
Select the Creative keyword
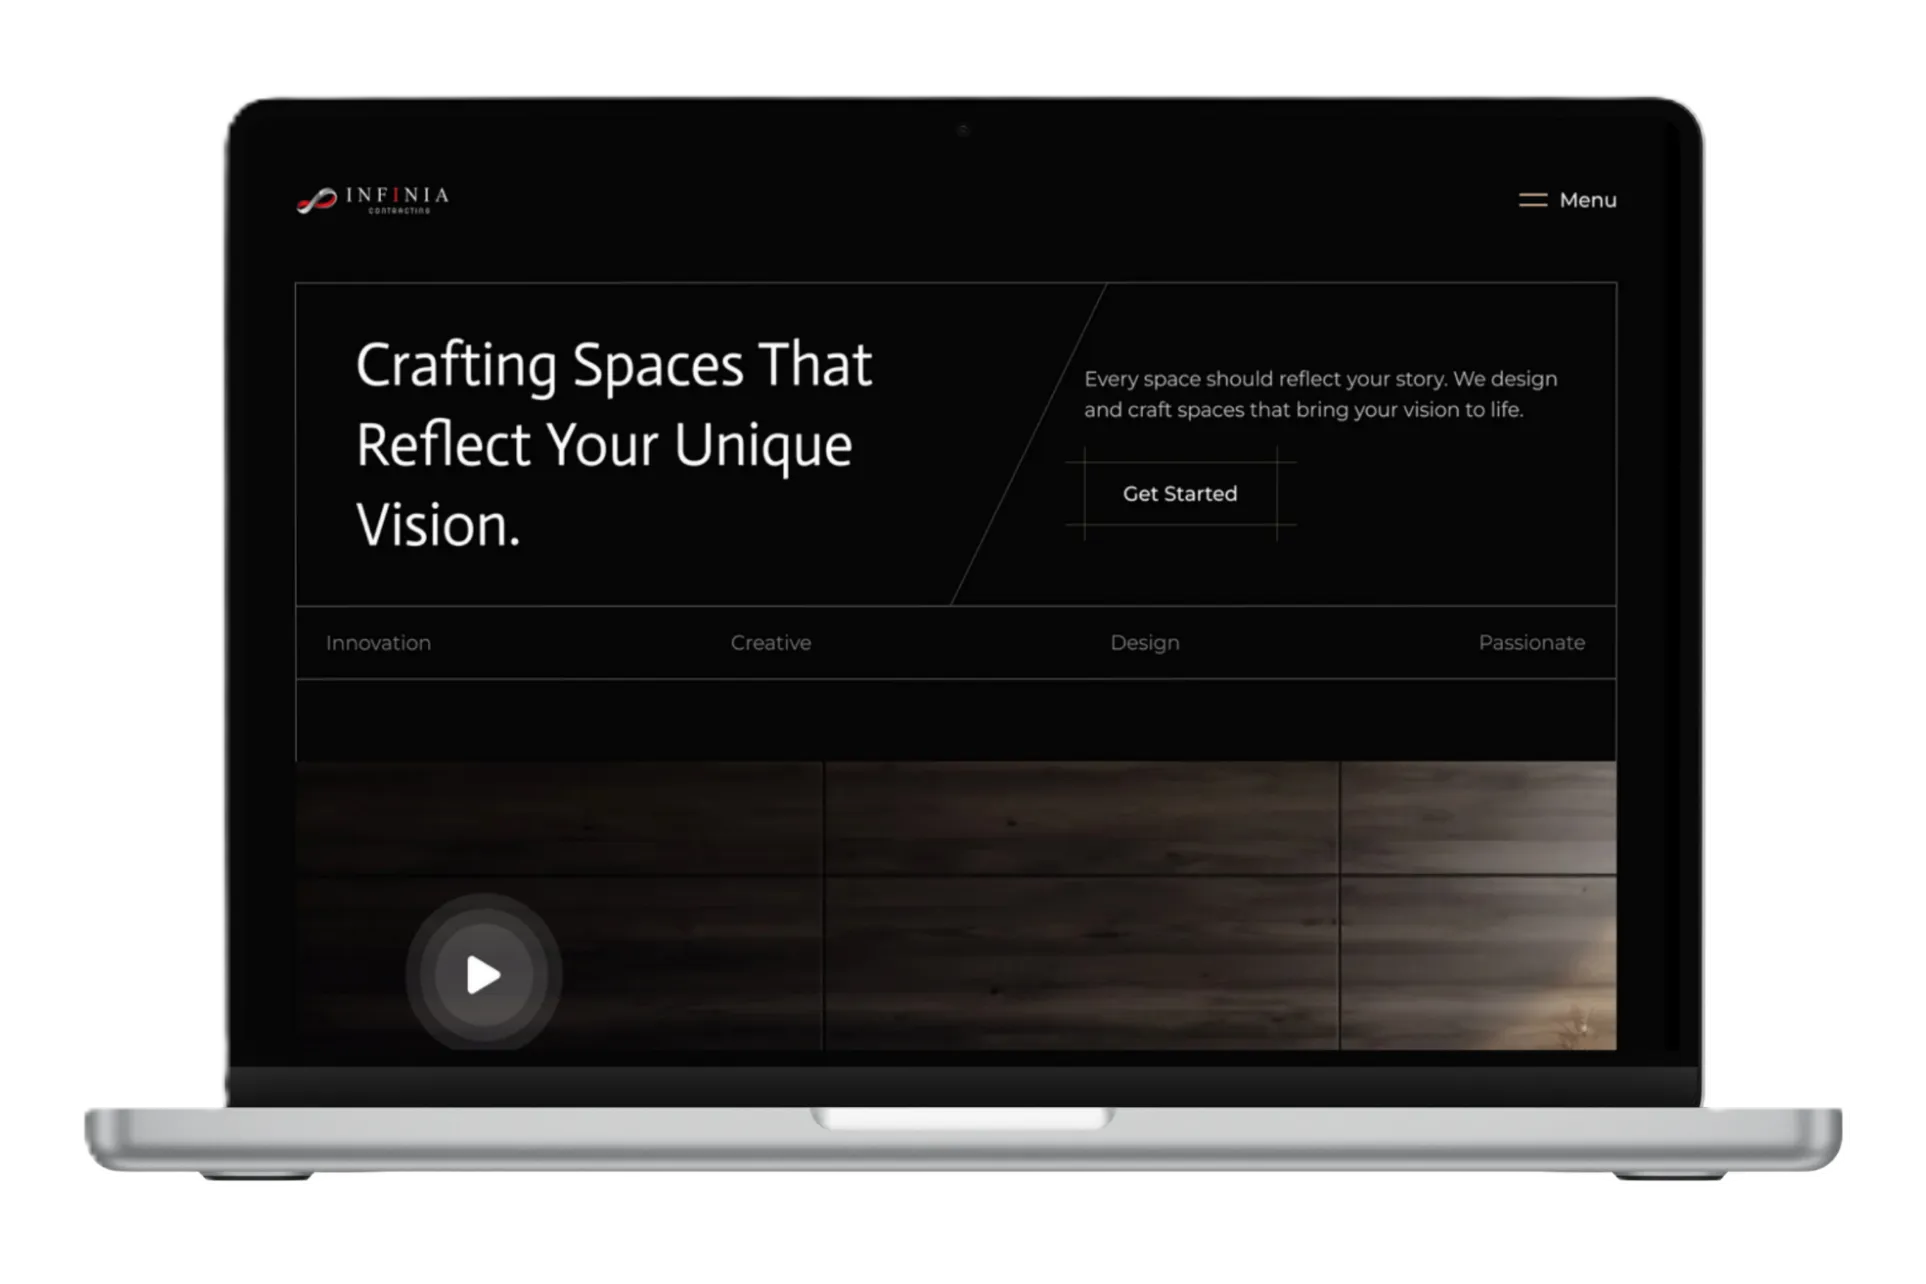[770, 643]
